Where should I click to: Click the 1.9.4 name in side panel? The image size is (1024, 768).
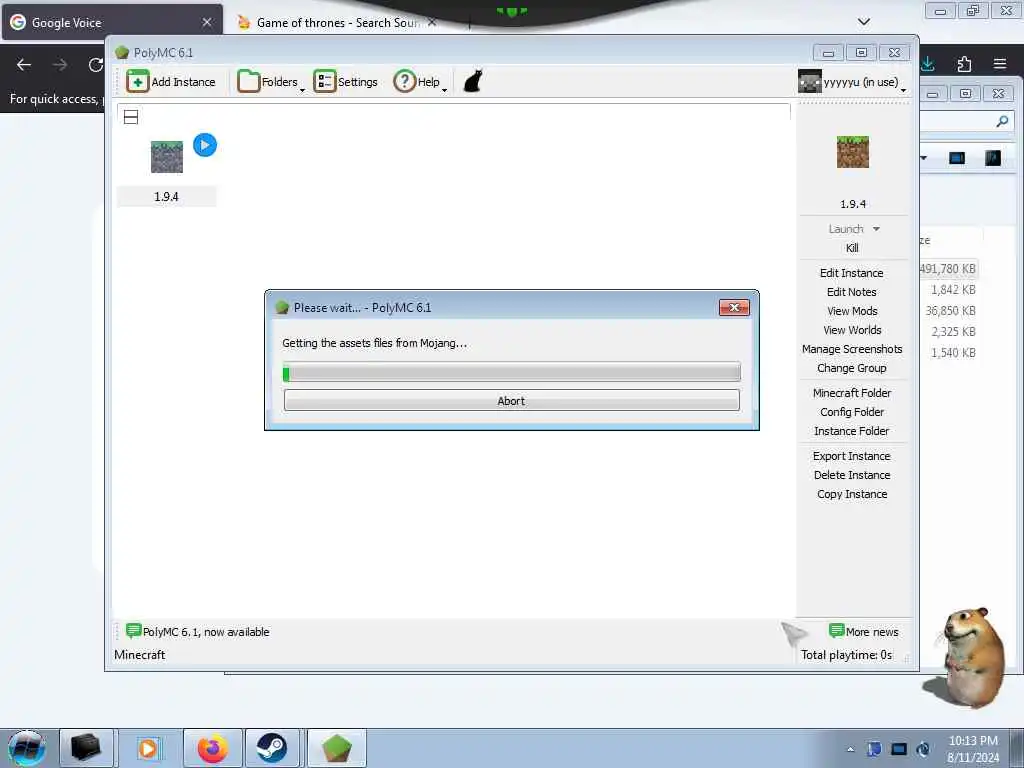[853, 204]
